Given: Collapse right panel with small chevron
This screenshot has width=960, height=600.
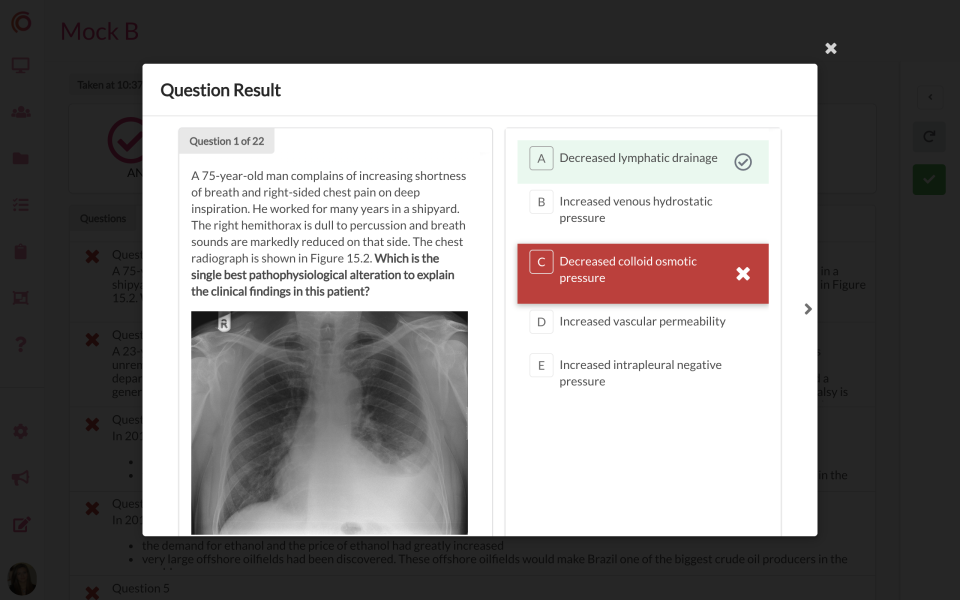Looking at the screenshot, I should (x=930, y=97).
